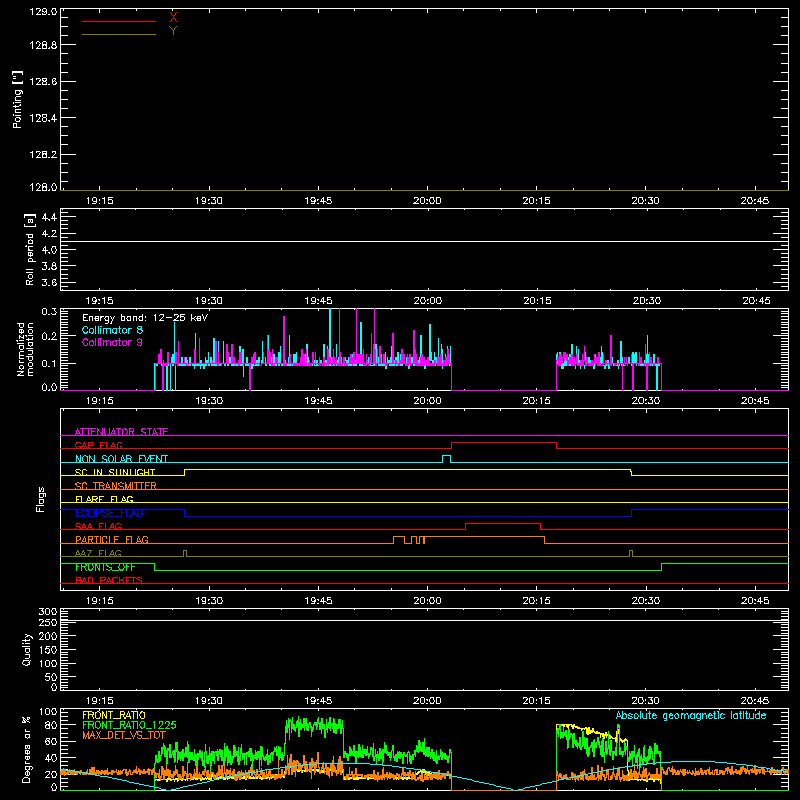Click the 128.2 tick on Pointing axis
800x800 pixels.
click(x=43, y=155)
